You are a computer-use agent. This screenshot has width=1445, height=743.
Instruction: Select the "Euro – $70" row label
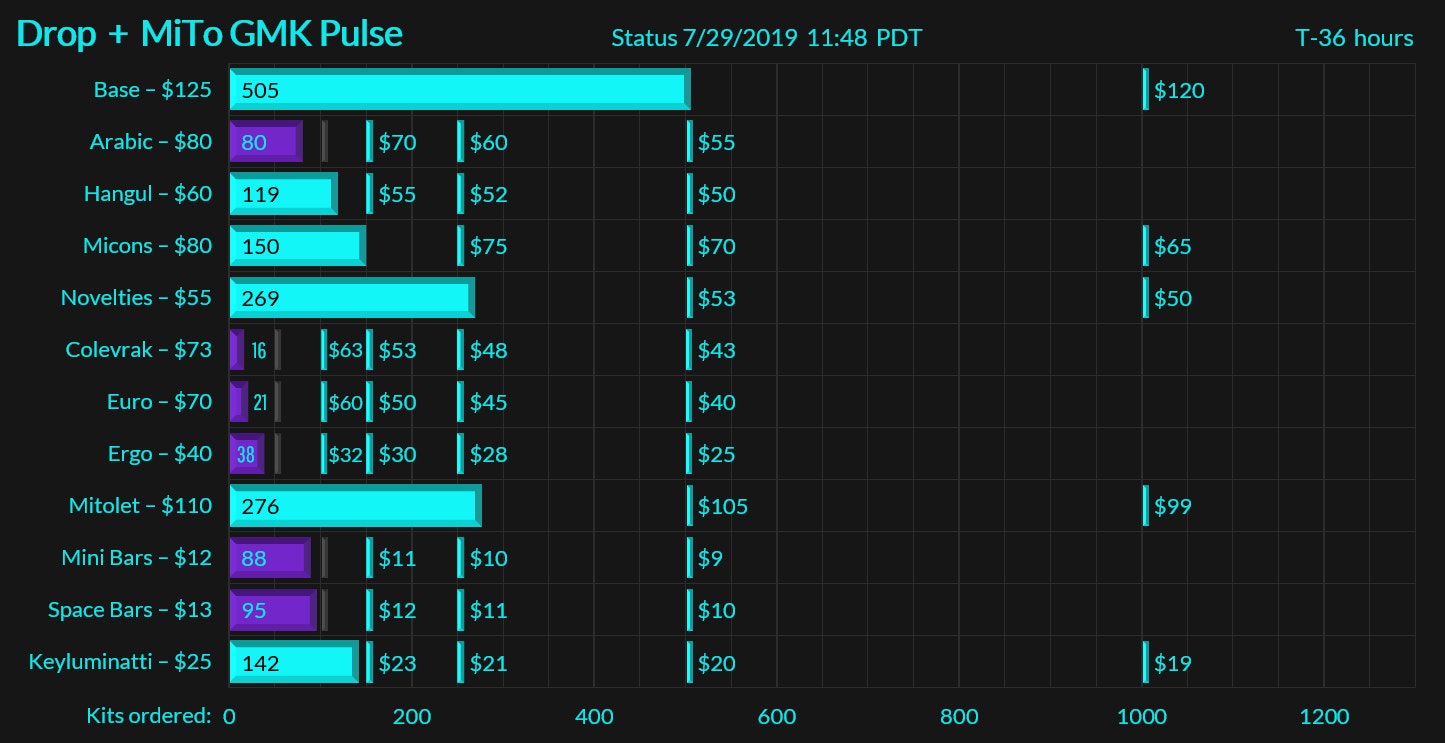tap(159, 402)
